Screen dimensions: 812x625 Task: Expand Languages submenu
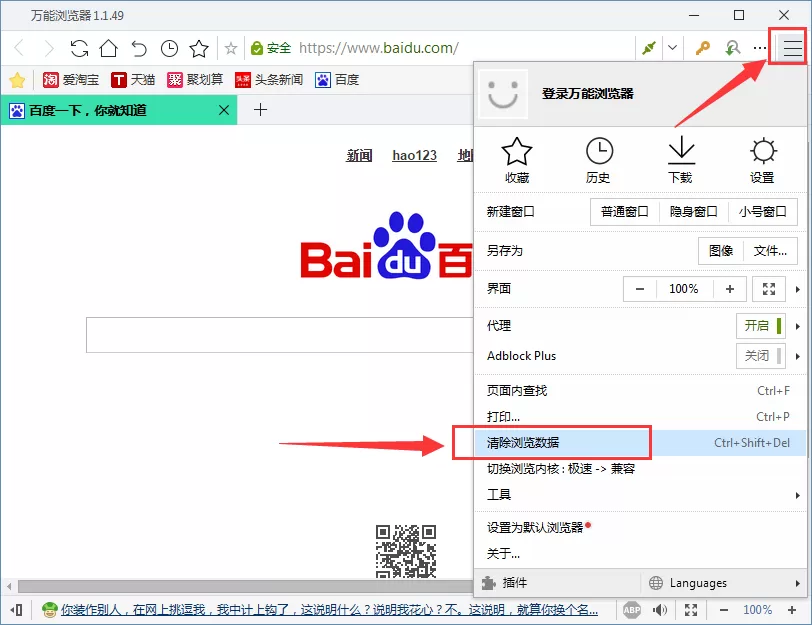pyautogui.click(x=725, y=583)
